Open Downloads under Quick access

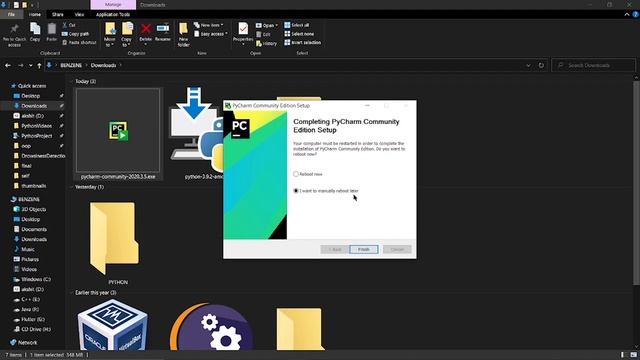[x=34, y=106]
